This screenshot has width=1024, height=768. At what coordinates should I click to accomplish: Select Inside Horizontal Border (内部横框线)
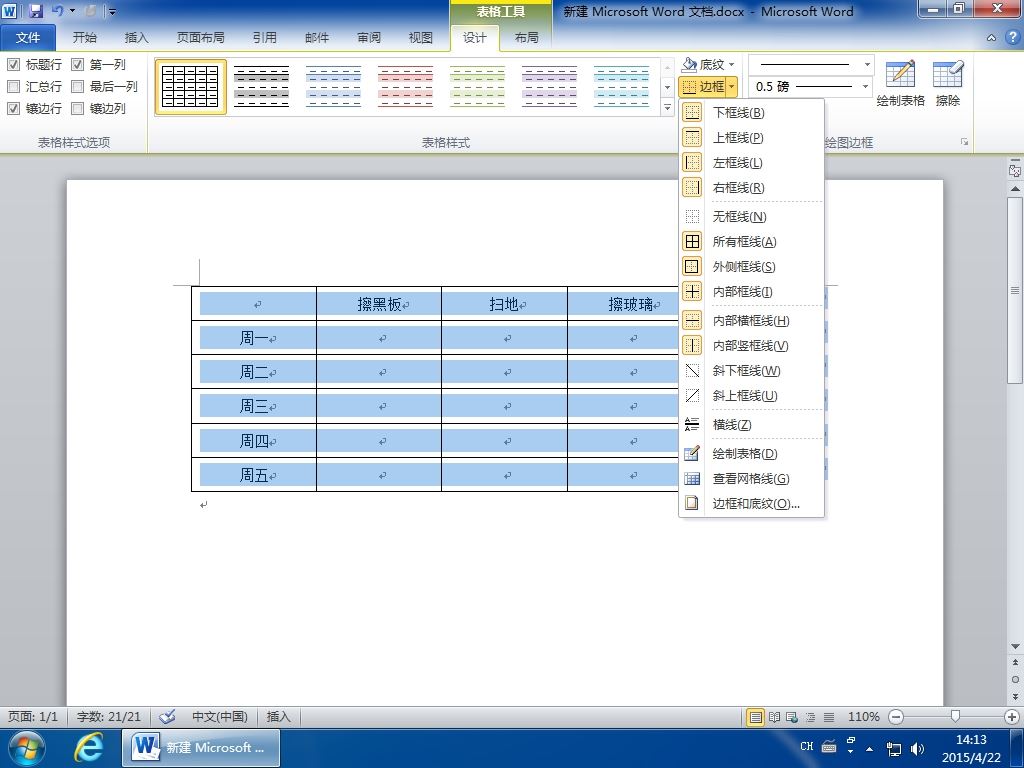pos(752,320)
